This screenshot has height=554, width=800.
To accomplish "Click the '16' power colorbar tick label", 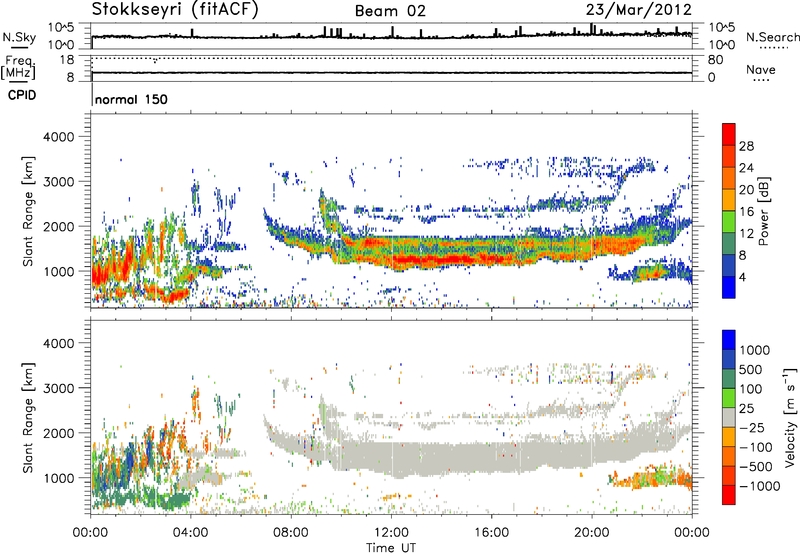I will tap(746, 212).
